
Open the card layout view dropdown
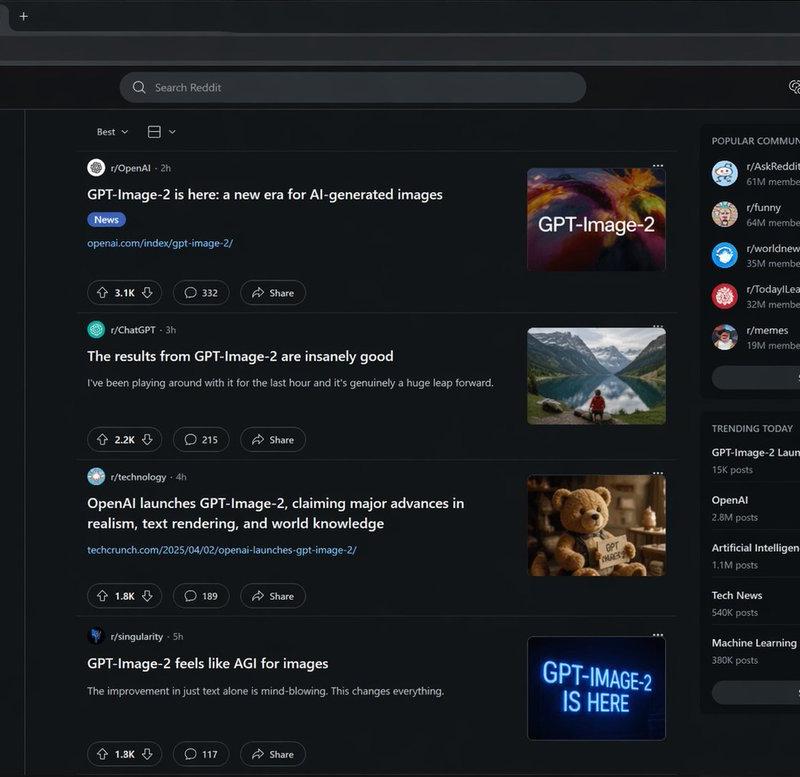[161, 132]
